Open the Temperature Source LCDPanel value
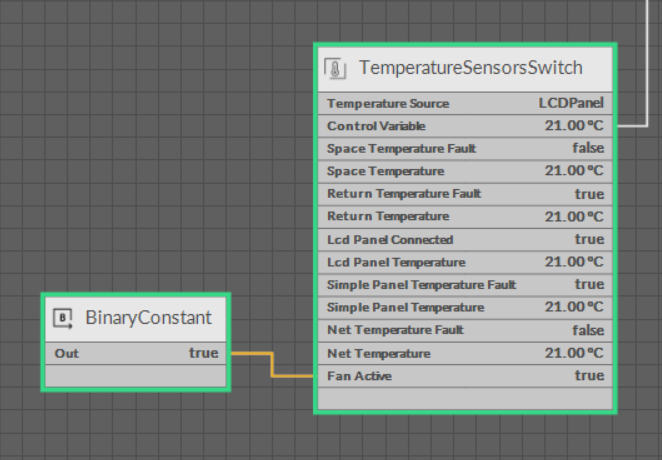Image resolution: width=662 pixels, height=460 pixels. 571,103
